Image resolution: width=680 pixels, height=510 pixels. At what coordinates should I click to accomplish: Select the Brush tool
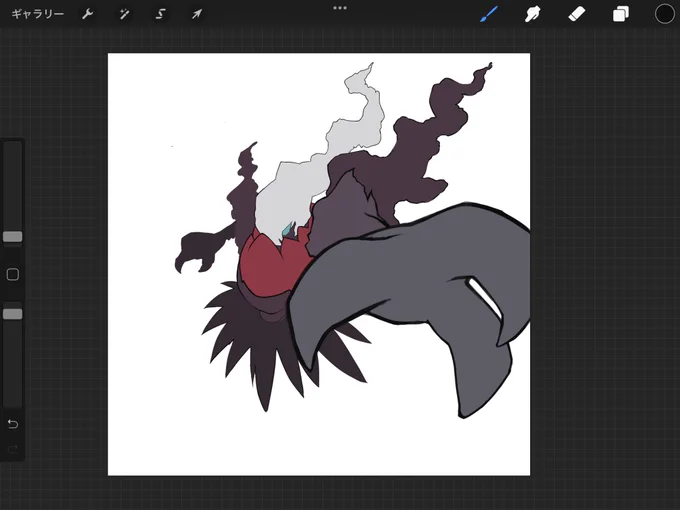point(489,14)
